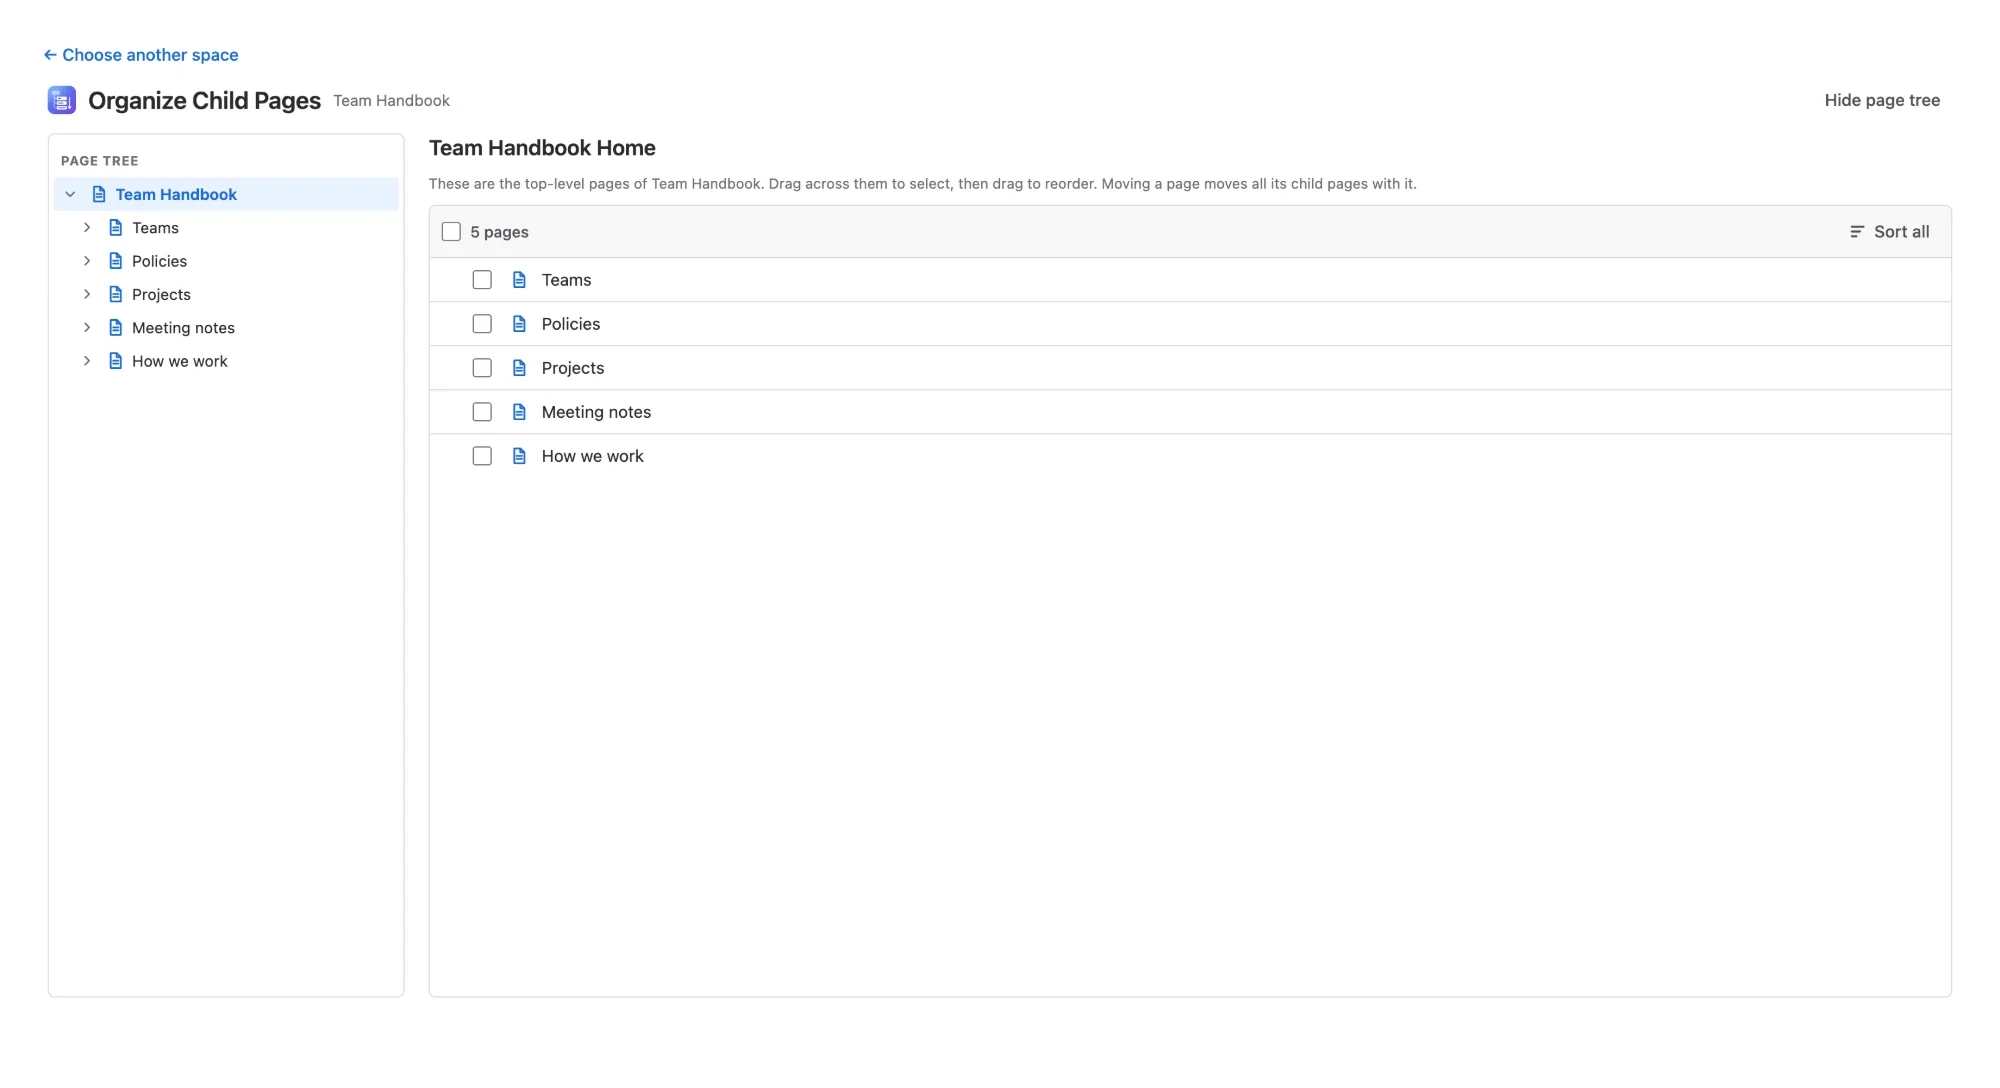2000x1088 pixels.
Task: Open How we work in the page tree
Action: pyautogui.click(x=180, y=361)
